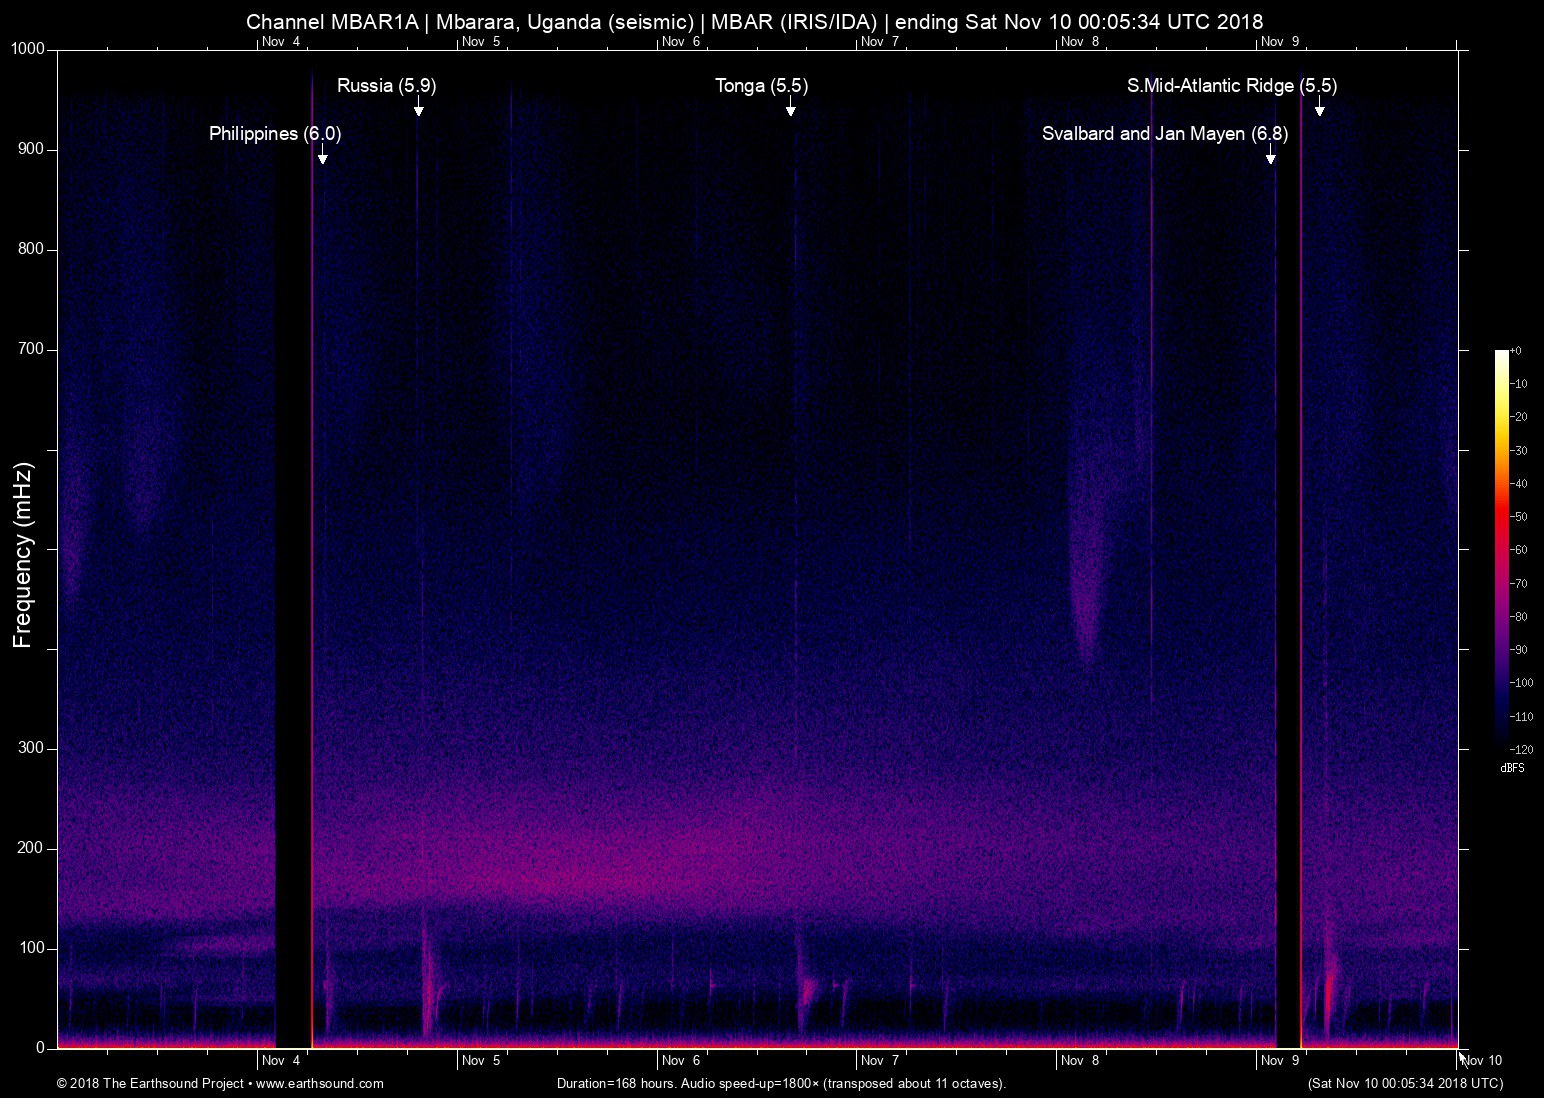This screenshot has width=1544, height=1098.
Task: Click the Nov 4 date label on bottom axis
Action: (281, 1060)
